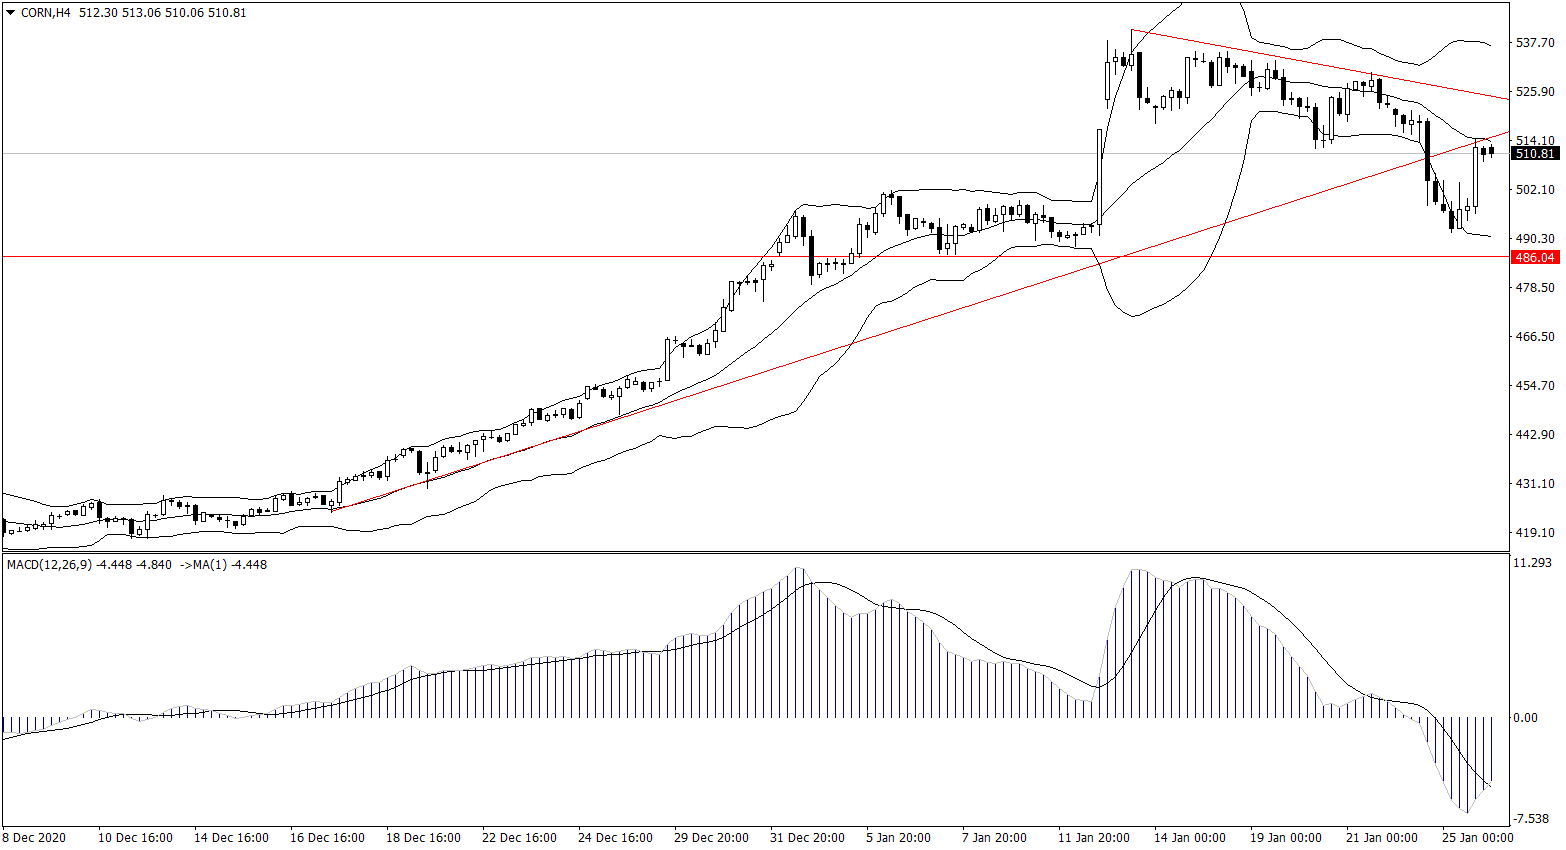This screenshot has width=1566, height=850.
Task: Click the CORN,H4 symbol title text
Action: pyautogui.click(x=45, y=13)
